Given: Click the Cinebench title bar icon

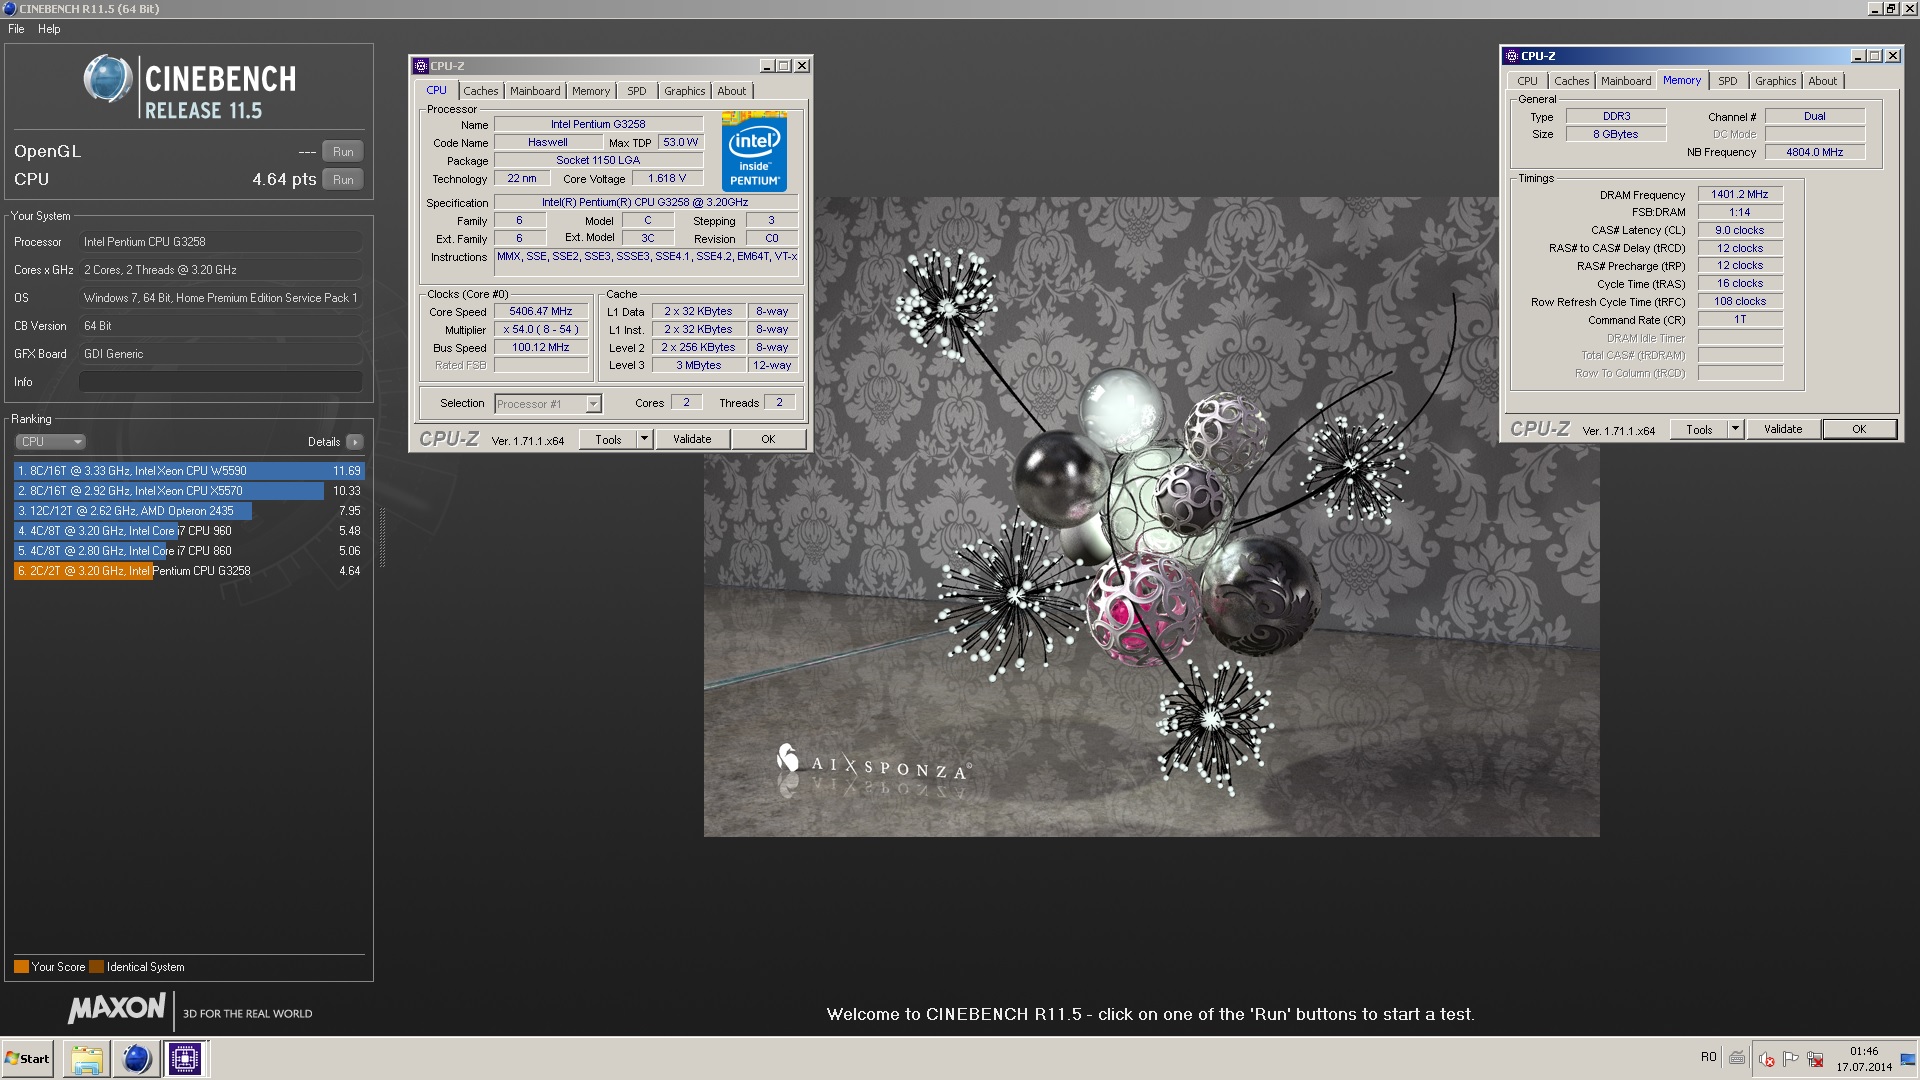Looking at the screenshot, I should [x=10, y=8].
